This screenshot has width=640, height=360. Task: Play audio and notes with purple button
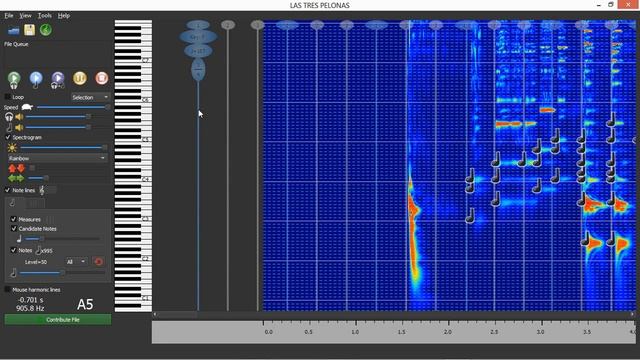click(x=58, y=79)
